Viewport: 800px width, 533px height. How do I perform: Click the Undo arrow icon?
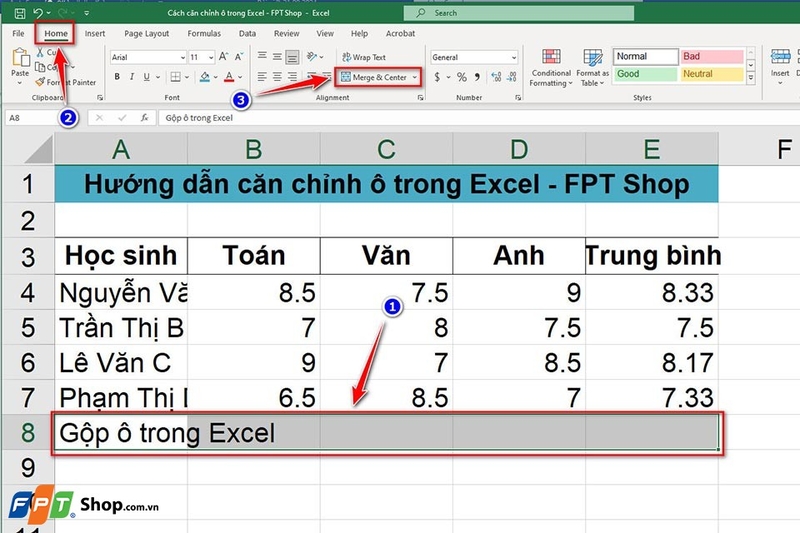38,13
